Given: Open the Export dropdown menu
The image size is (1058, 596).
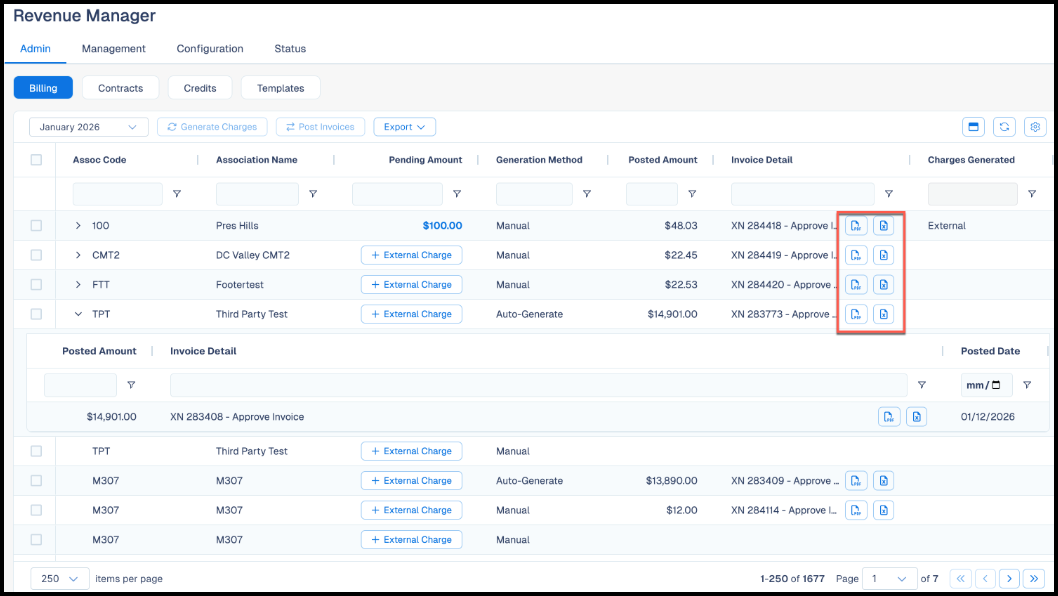Looking at the screenshot, I should click(404, 127).
